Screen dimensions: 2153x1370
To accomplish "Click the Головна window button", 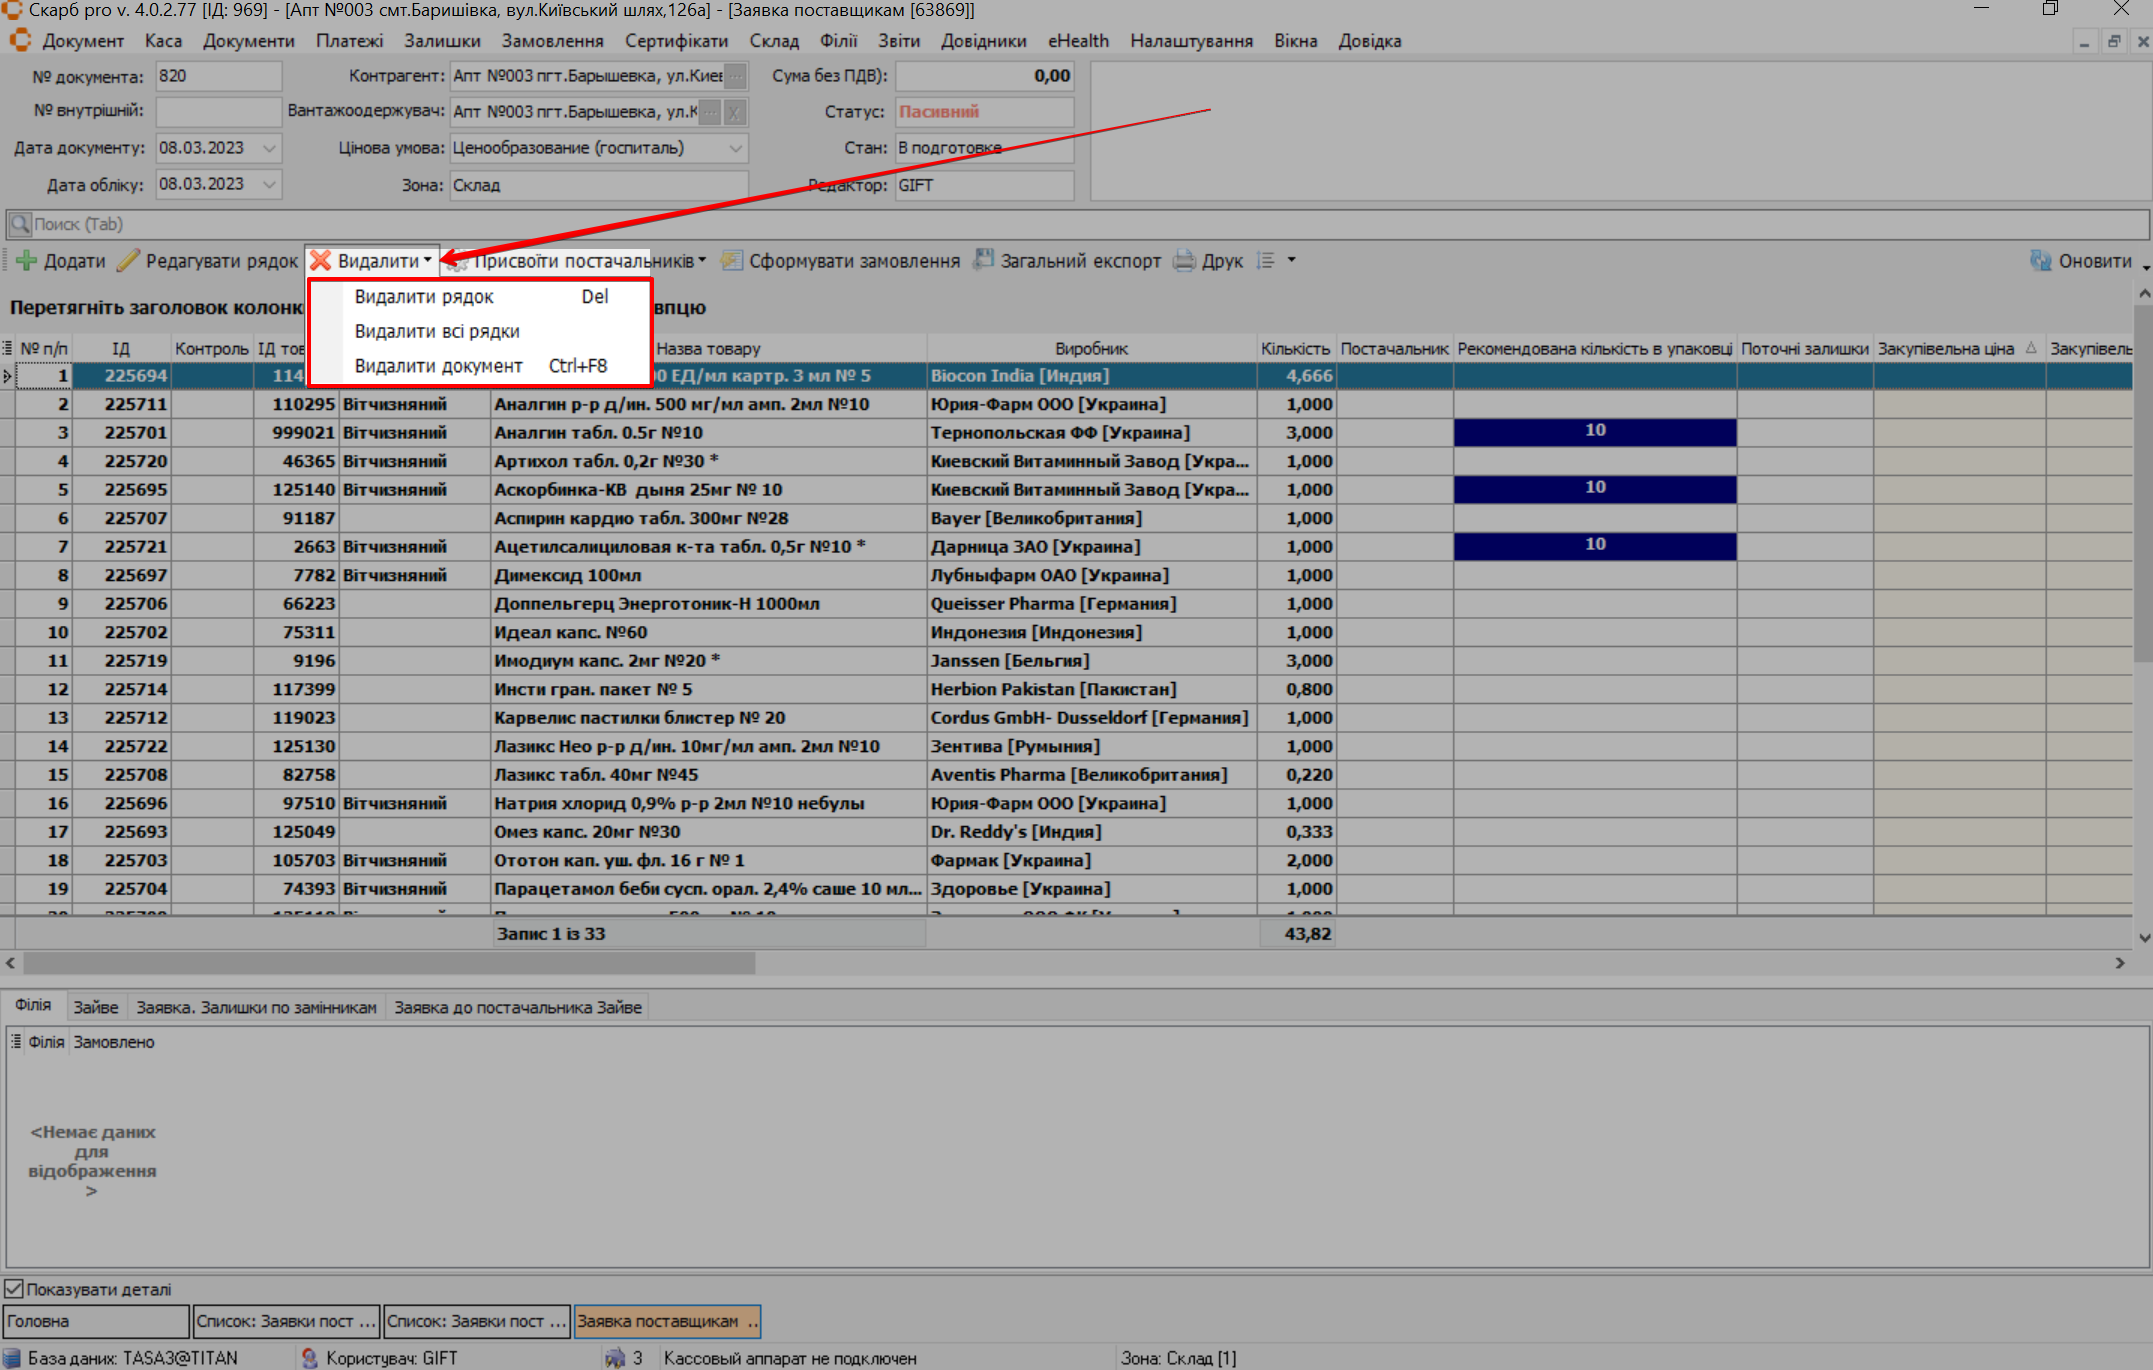I will tap(95, 1321).
